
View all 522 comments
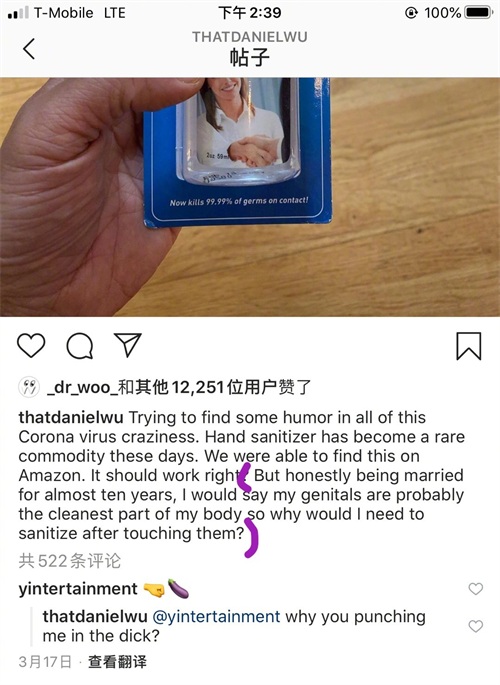tap(69, 561)
